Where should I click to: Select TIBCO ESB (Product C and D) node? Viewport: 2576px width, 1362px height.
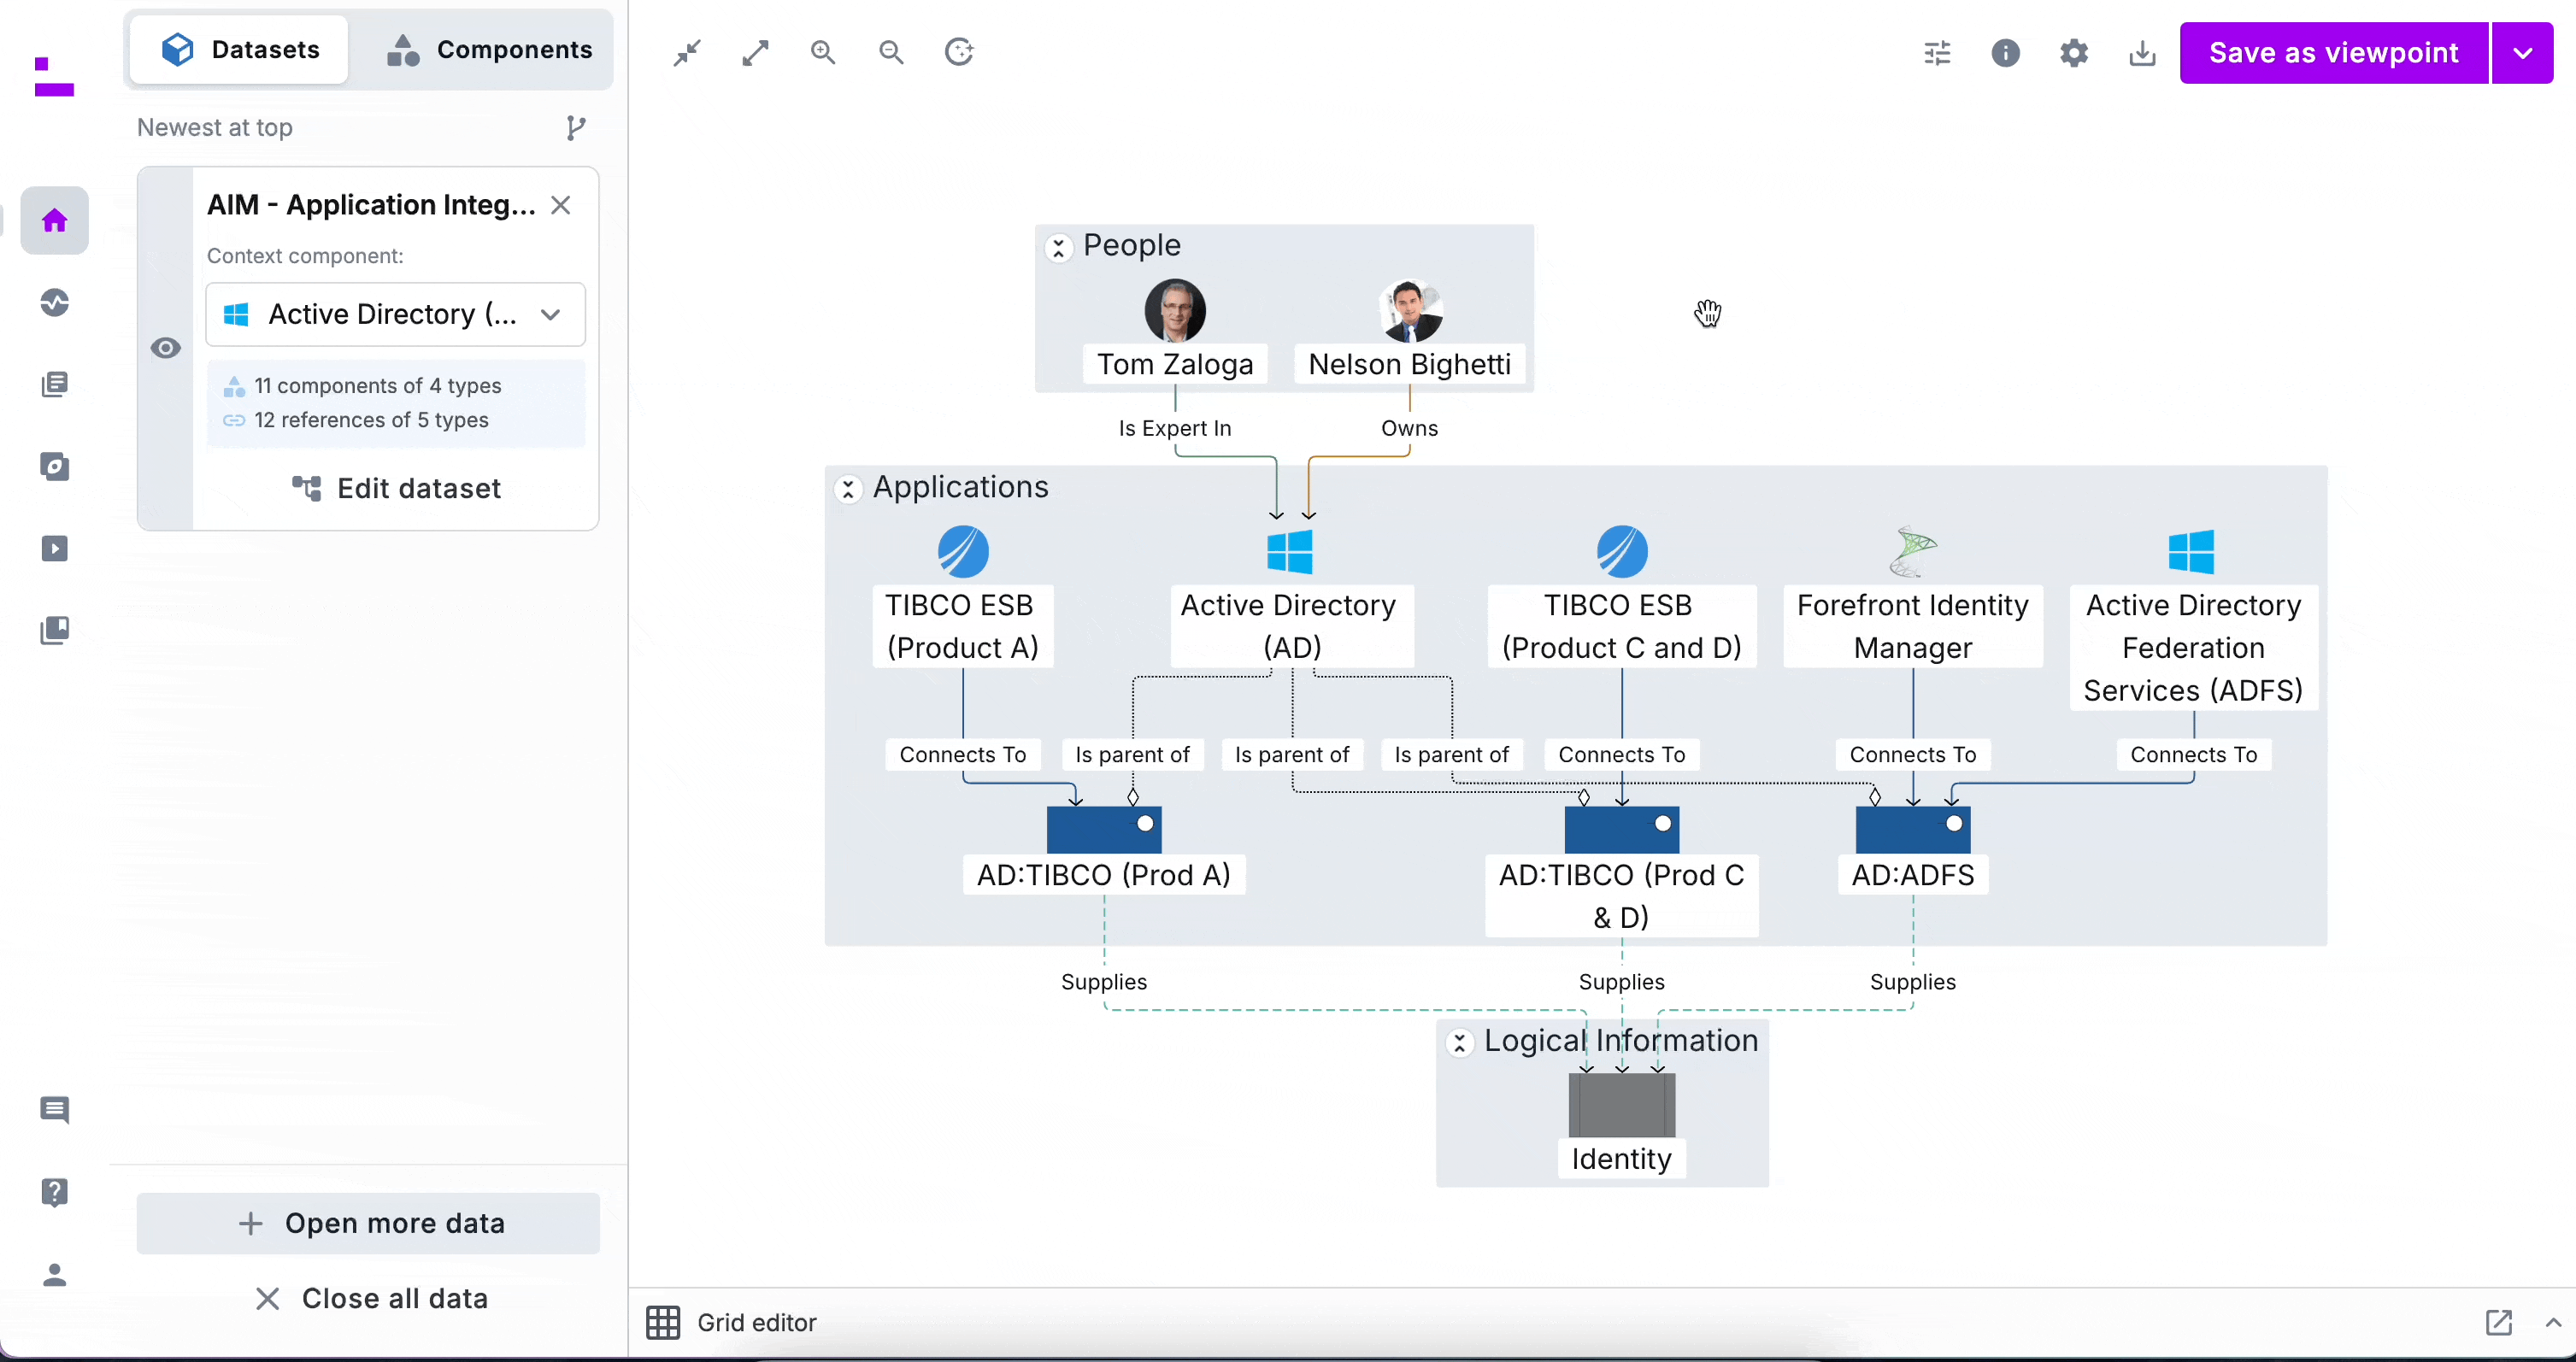pyautogui.click(x=1622, y=596)
